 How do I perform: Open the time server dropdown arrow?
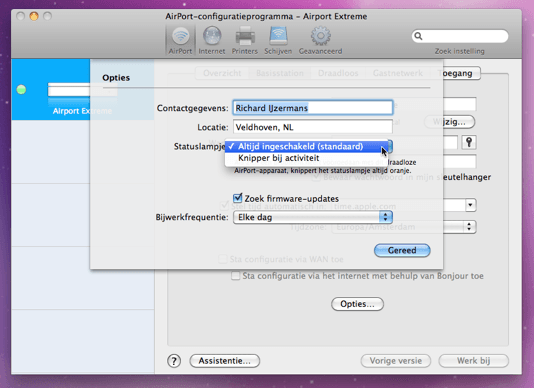coord(470,205)
